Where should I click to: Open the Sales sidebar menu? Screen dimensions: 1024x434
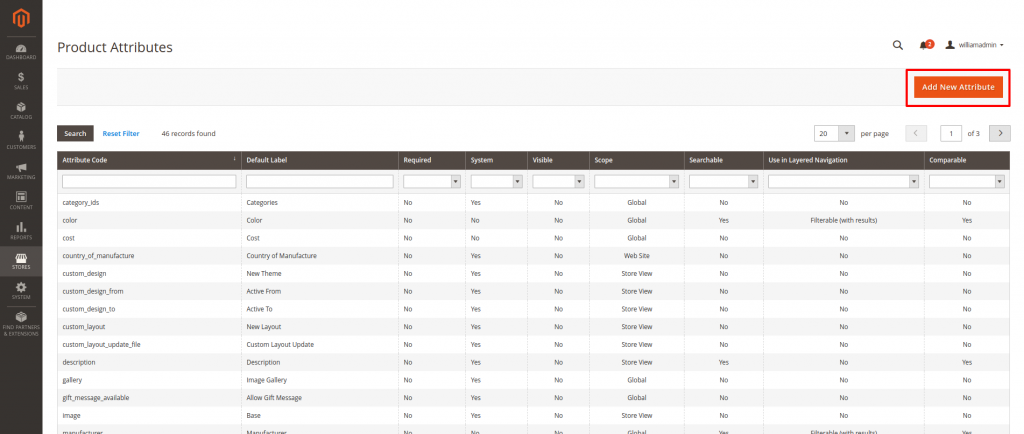[x=20, y=81]
